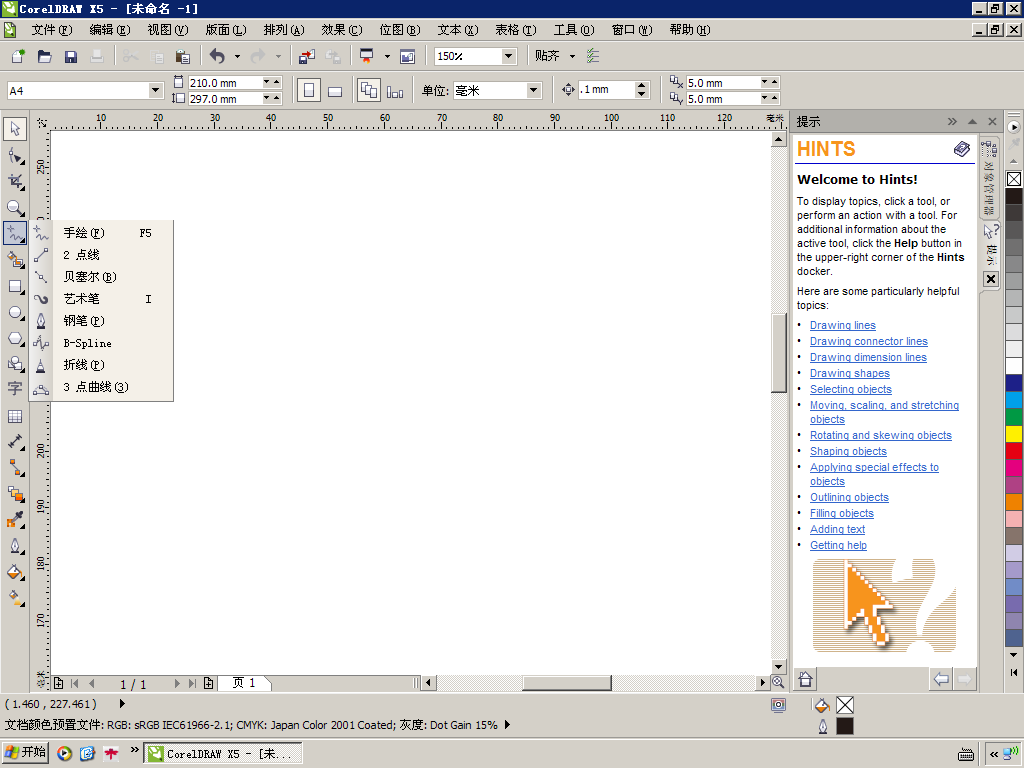Screen dimensions: 1024x768
Task: Toggle the color proofing icon in status bar
Action: point(778,705)
